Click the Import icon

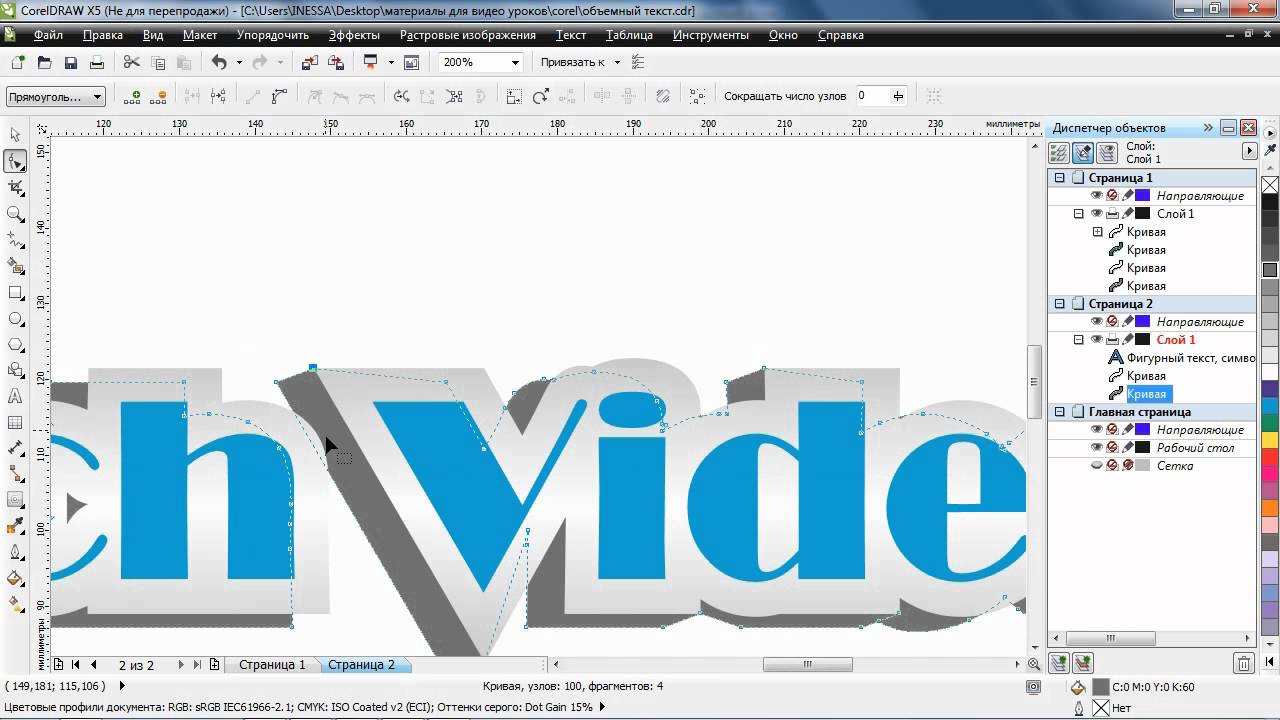tap(310, 62)
